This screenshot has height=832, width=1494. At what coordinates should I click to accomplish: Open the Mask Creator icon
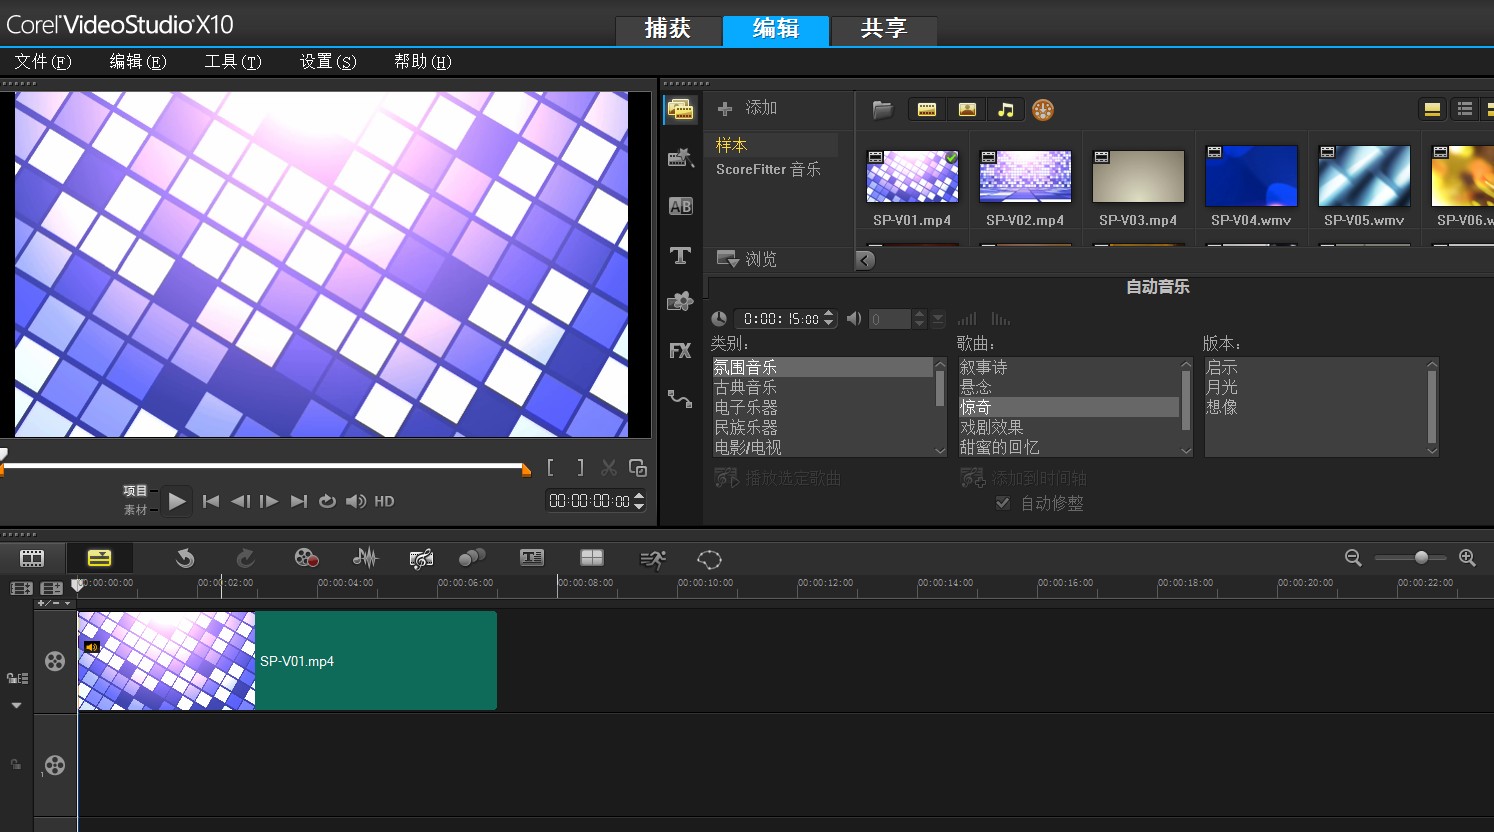(x=709, y=559)
